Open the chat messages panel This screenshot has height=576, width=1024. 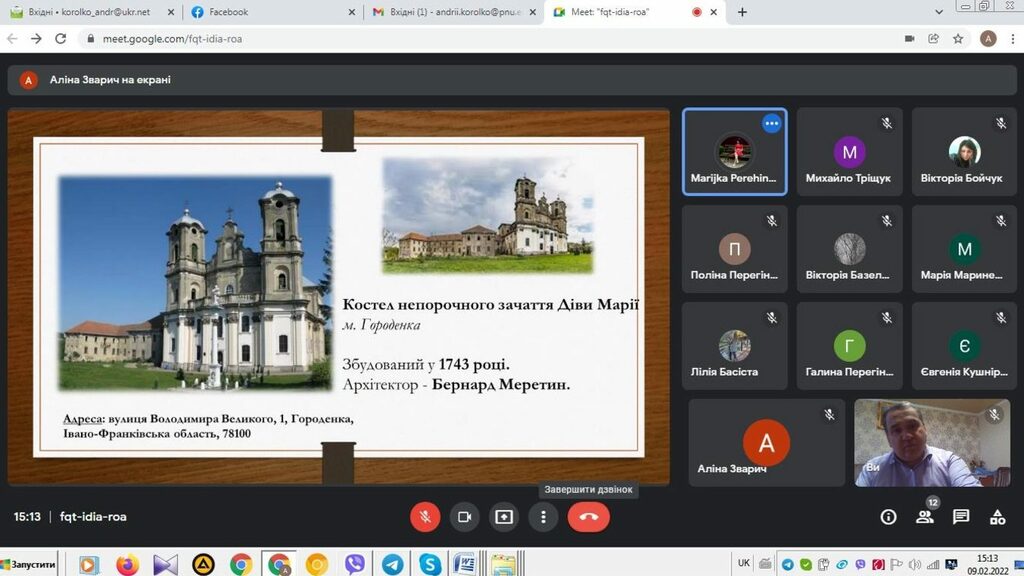961,517
